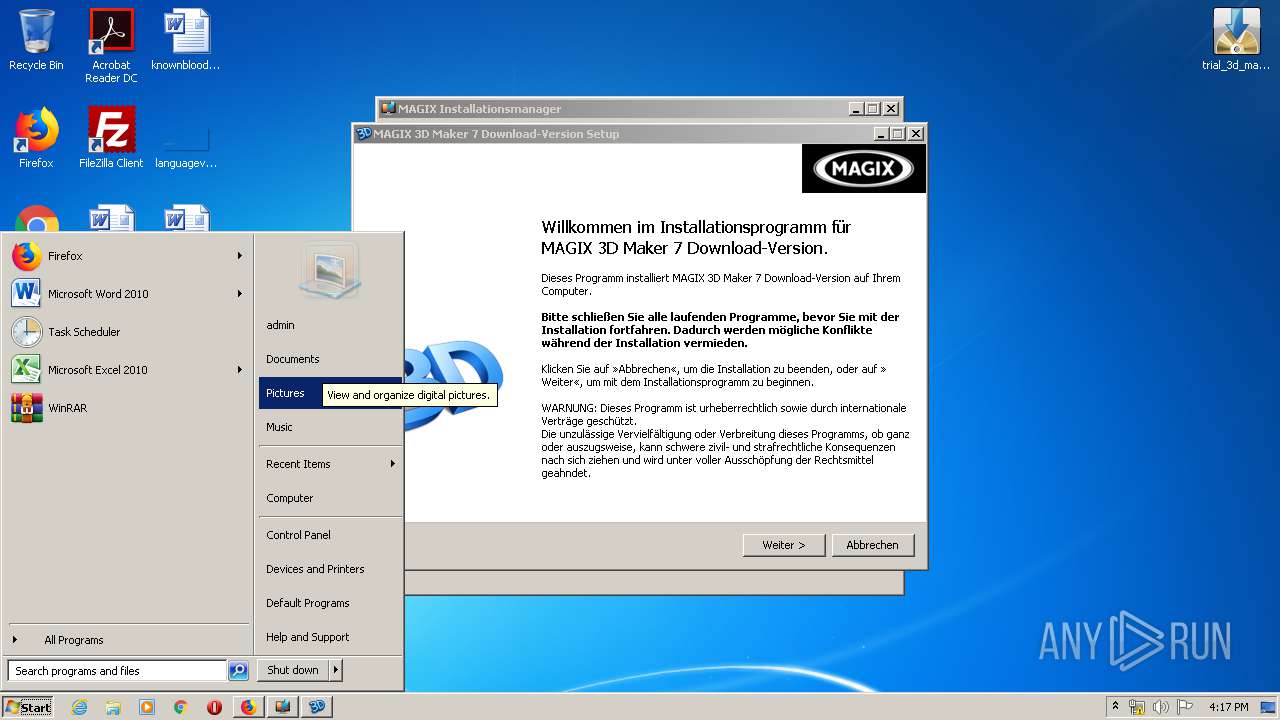Launch Chrome from the taskbar

pyautogui.click(x=180, y=707)
